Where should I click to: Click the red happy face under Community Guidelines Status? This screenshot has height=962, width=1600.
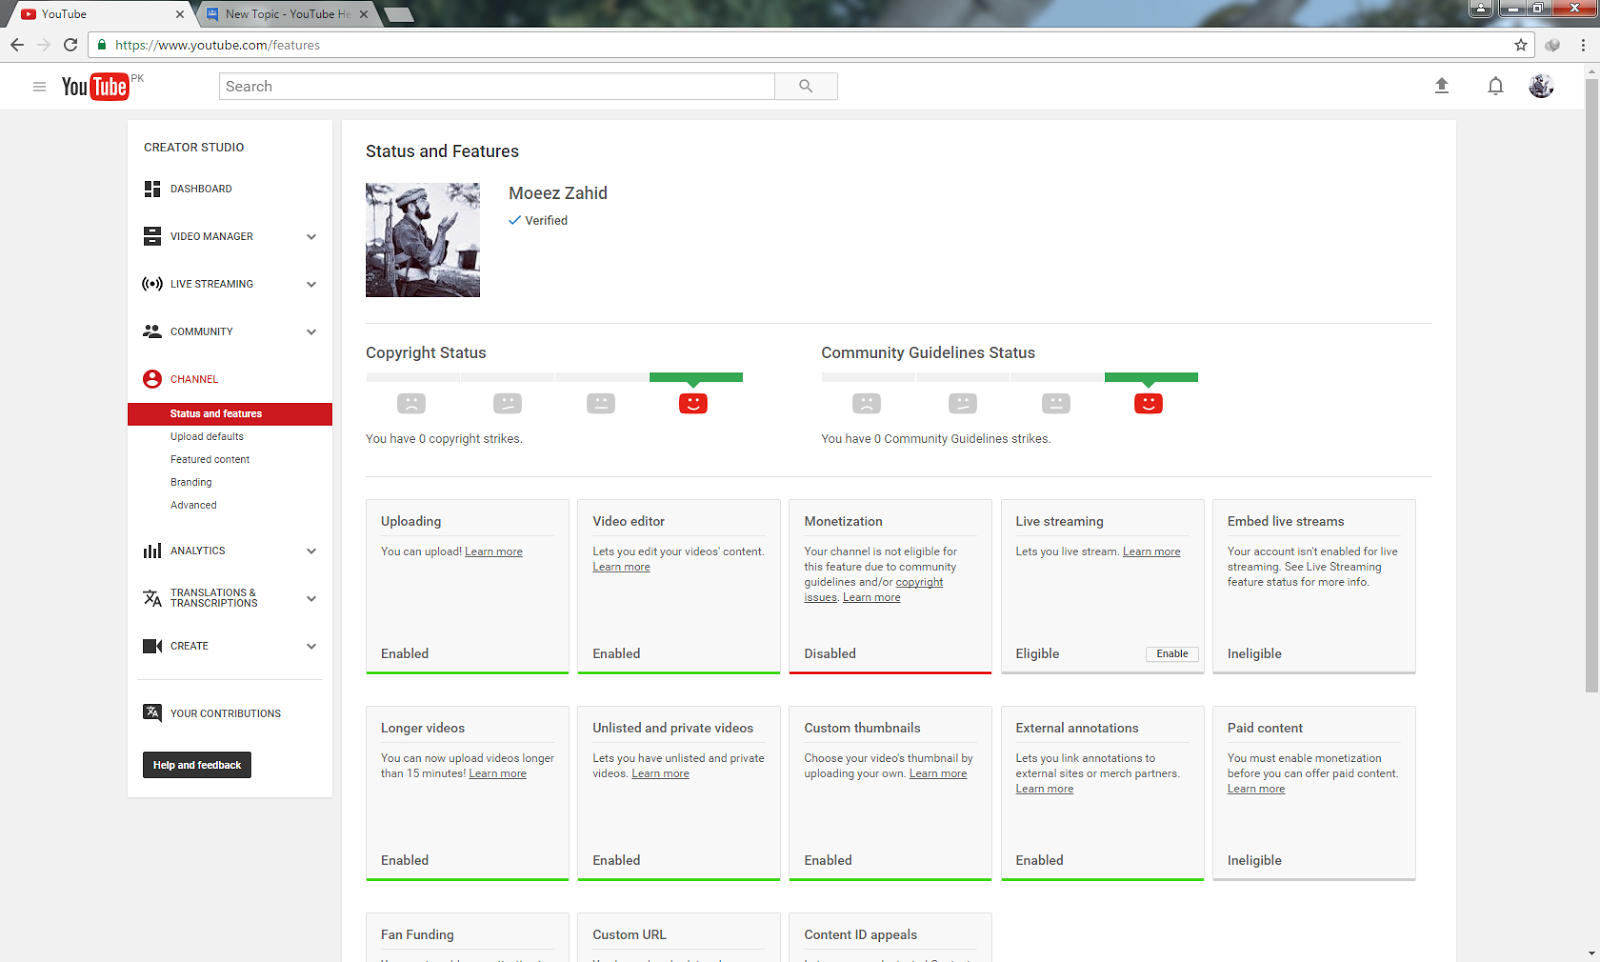(1148, 403)
